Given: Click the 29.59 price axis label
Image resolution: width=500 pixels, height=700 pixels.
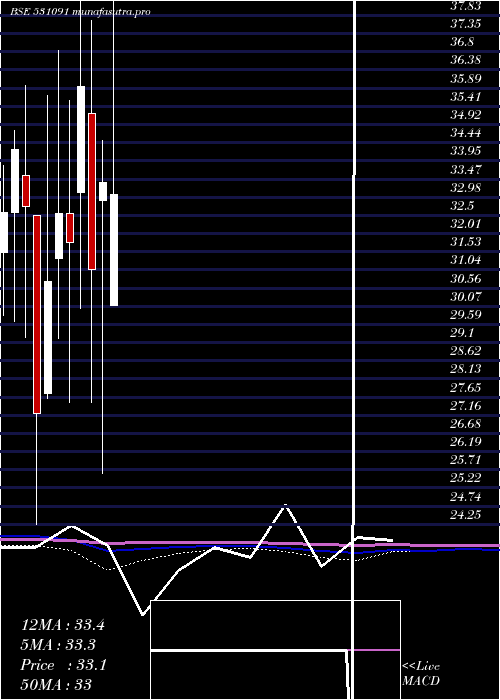Looking at the screenshot, I should pos(466,315).
